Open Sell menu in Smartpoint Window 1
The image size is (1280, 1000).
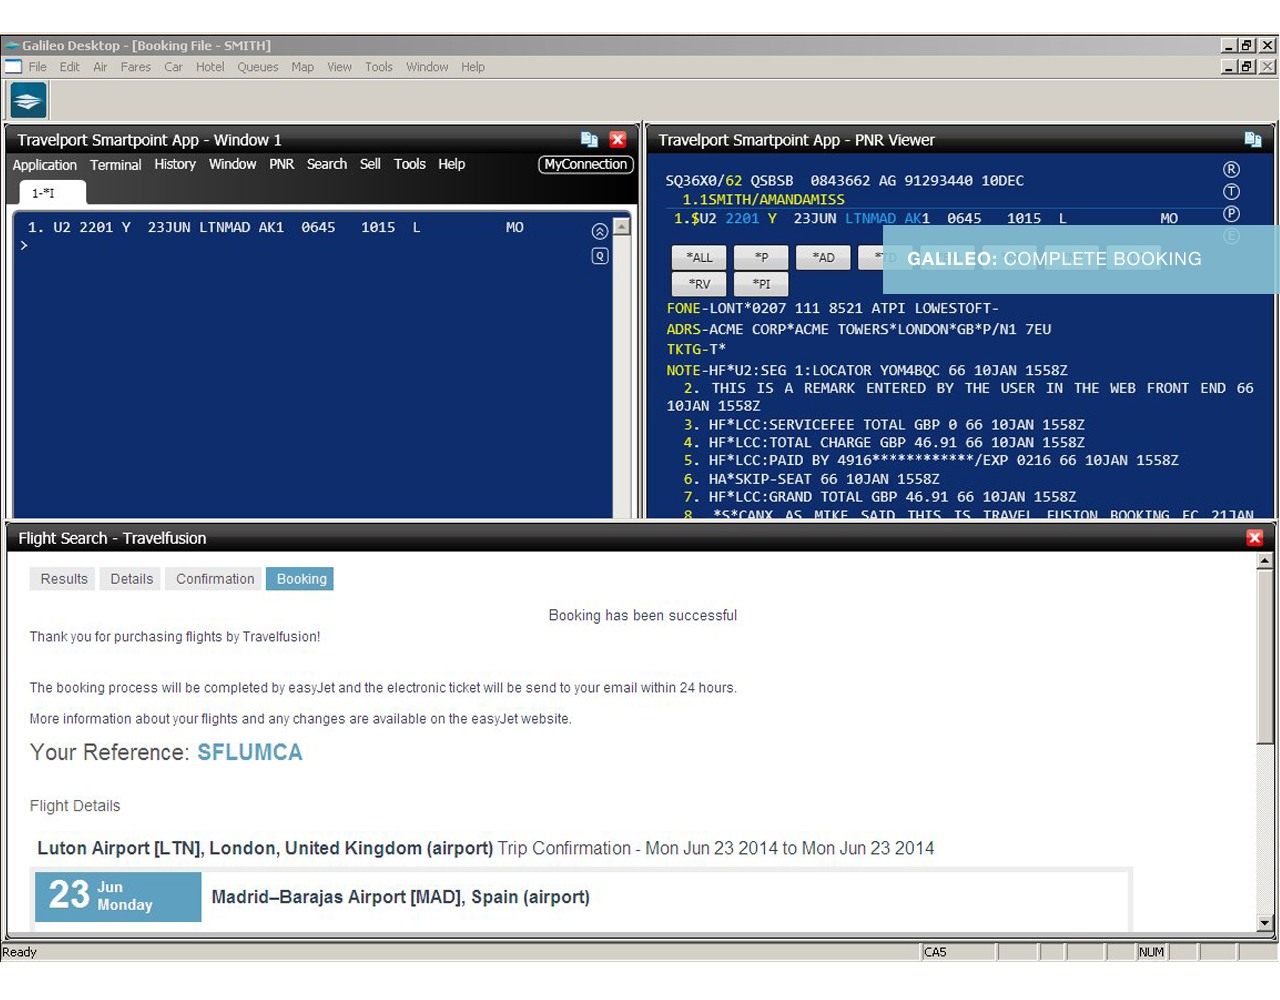tap(371, 164)
